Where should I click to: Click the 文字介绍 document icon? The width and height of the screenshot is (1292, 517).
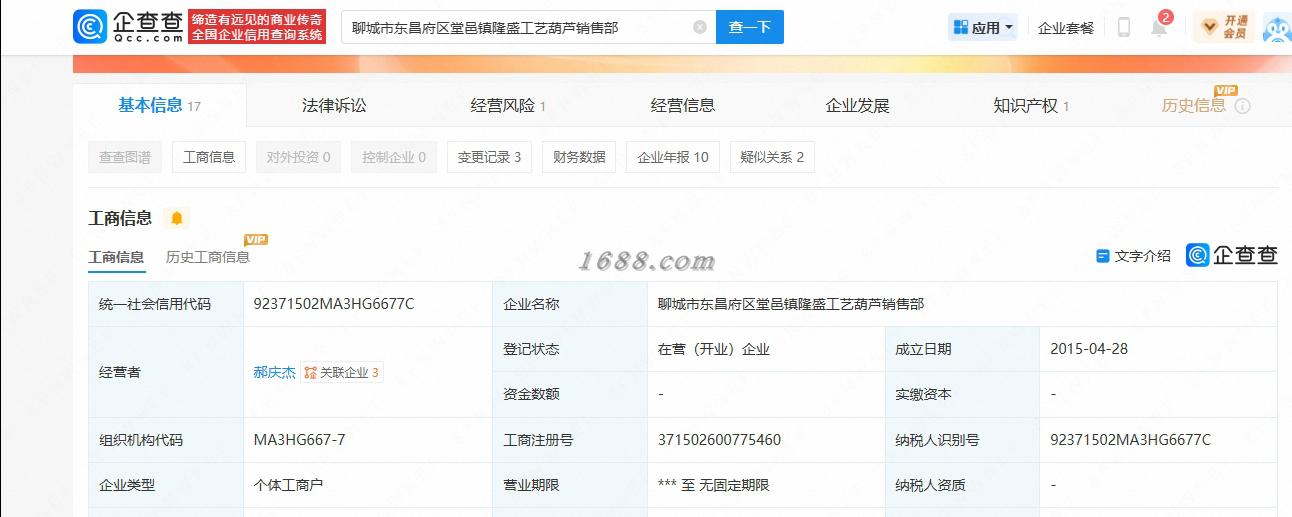1103,256
